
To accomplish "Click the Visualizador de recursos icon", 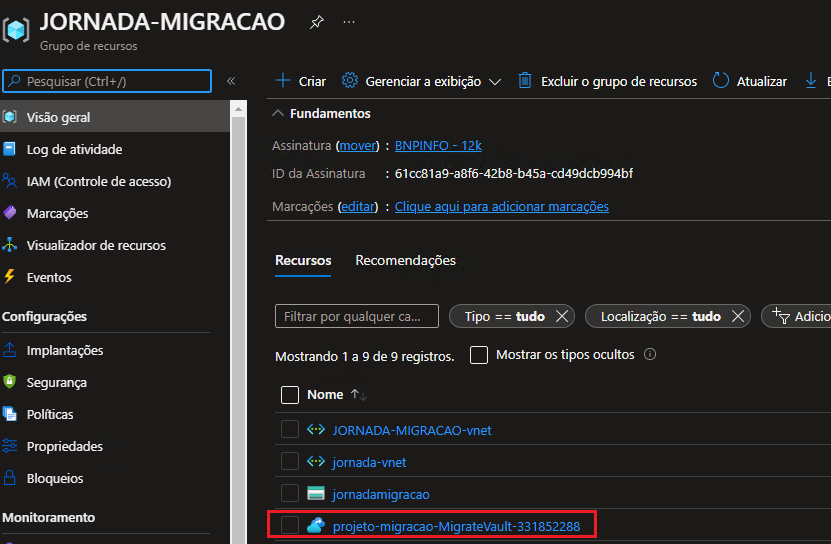I will (10, 245).
